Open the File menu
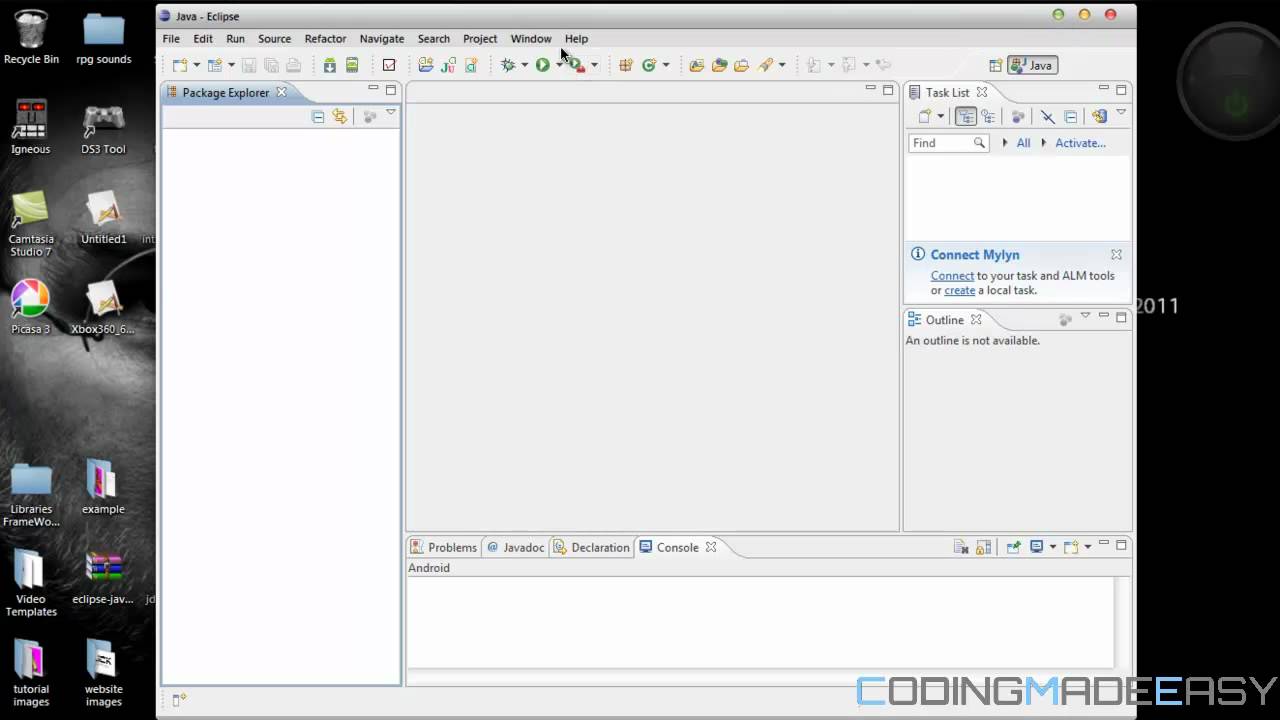 point(171,39)
